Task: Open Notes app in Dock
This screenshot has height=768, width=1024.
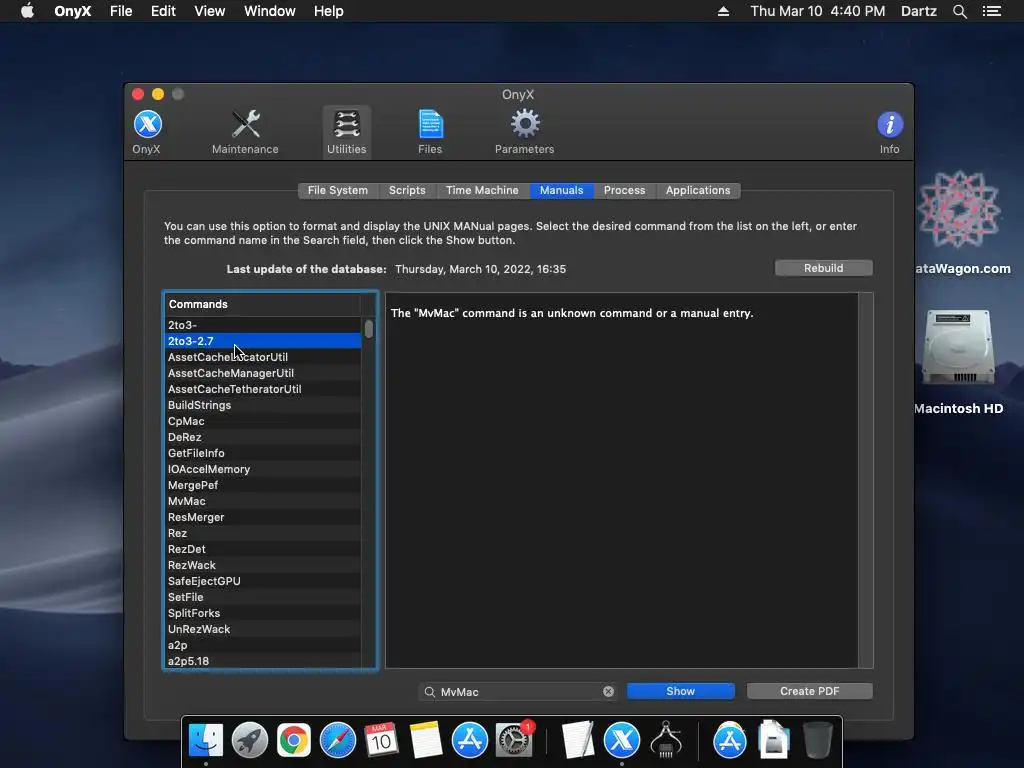Action: pyautogui.click(x=426, y=741)
